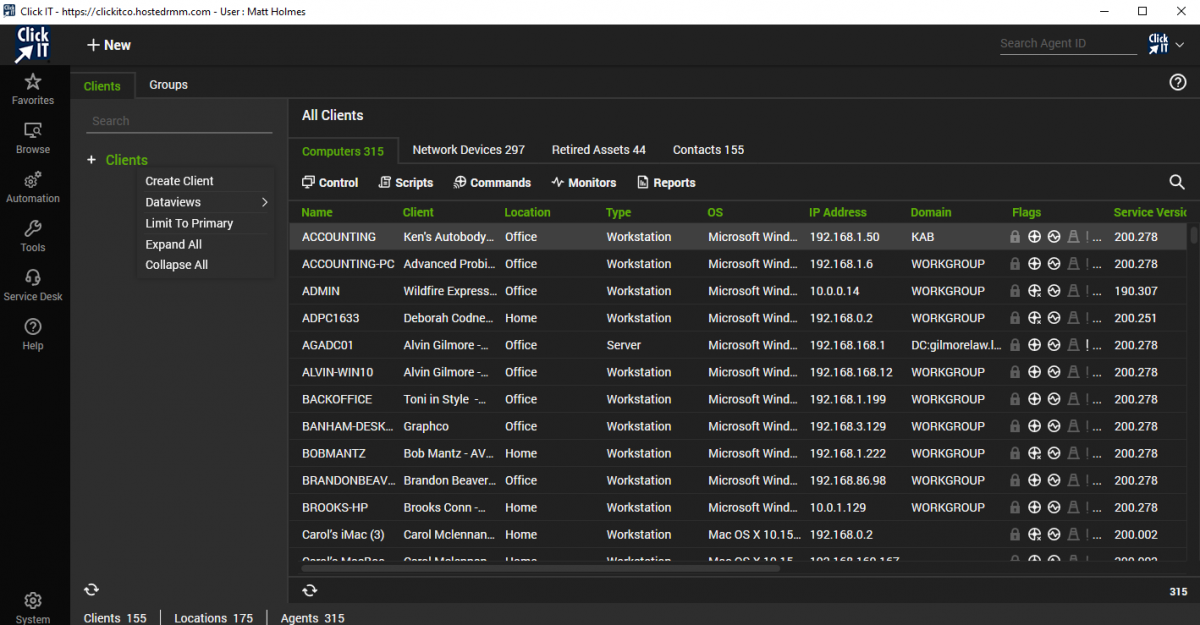Click the exclamation flag for AGADC01 row
The height and width of the screenshot is (625, 1200).
tap(1088, 345)
